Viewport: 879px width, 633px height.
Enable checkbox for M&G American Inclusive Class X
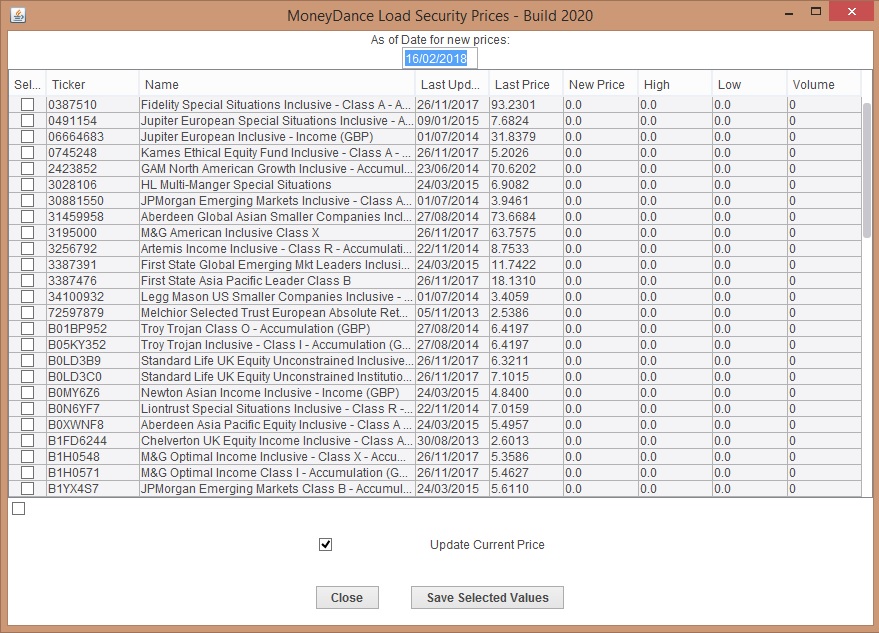(27, 233)
